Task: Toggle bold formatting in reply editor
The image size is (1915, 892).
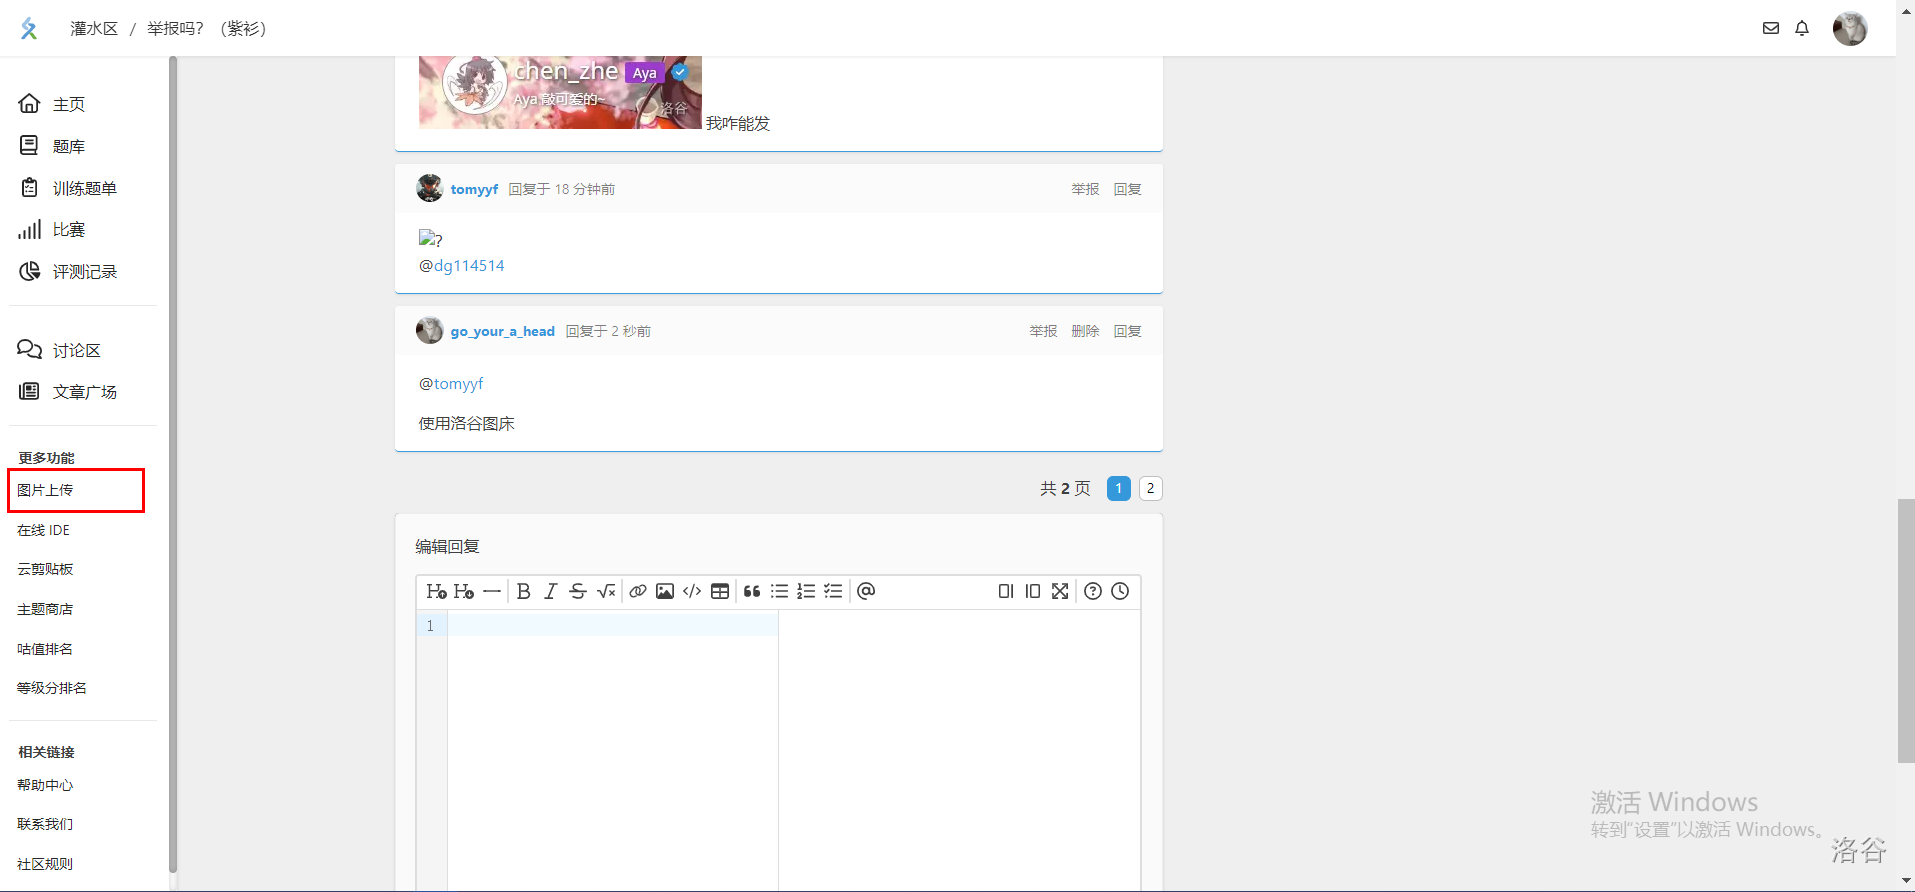Action: [523, 591]
